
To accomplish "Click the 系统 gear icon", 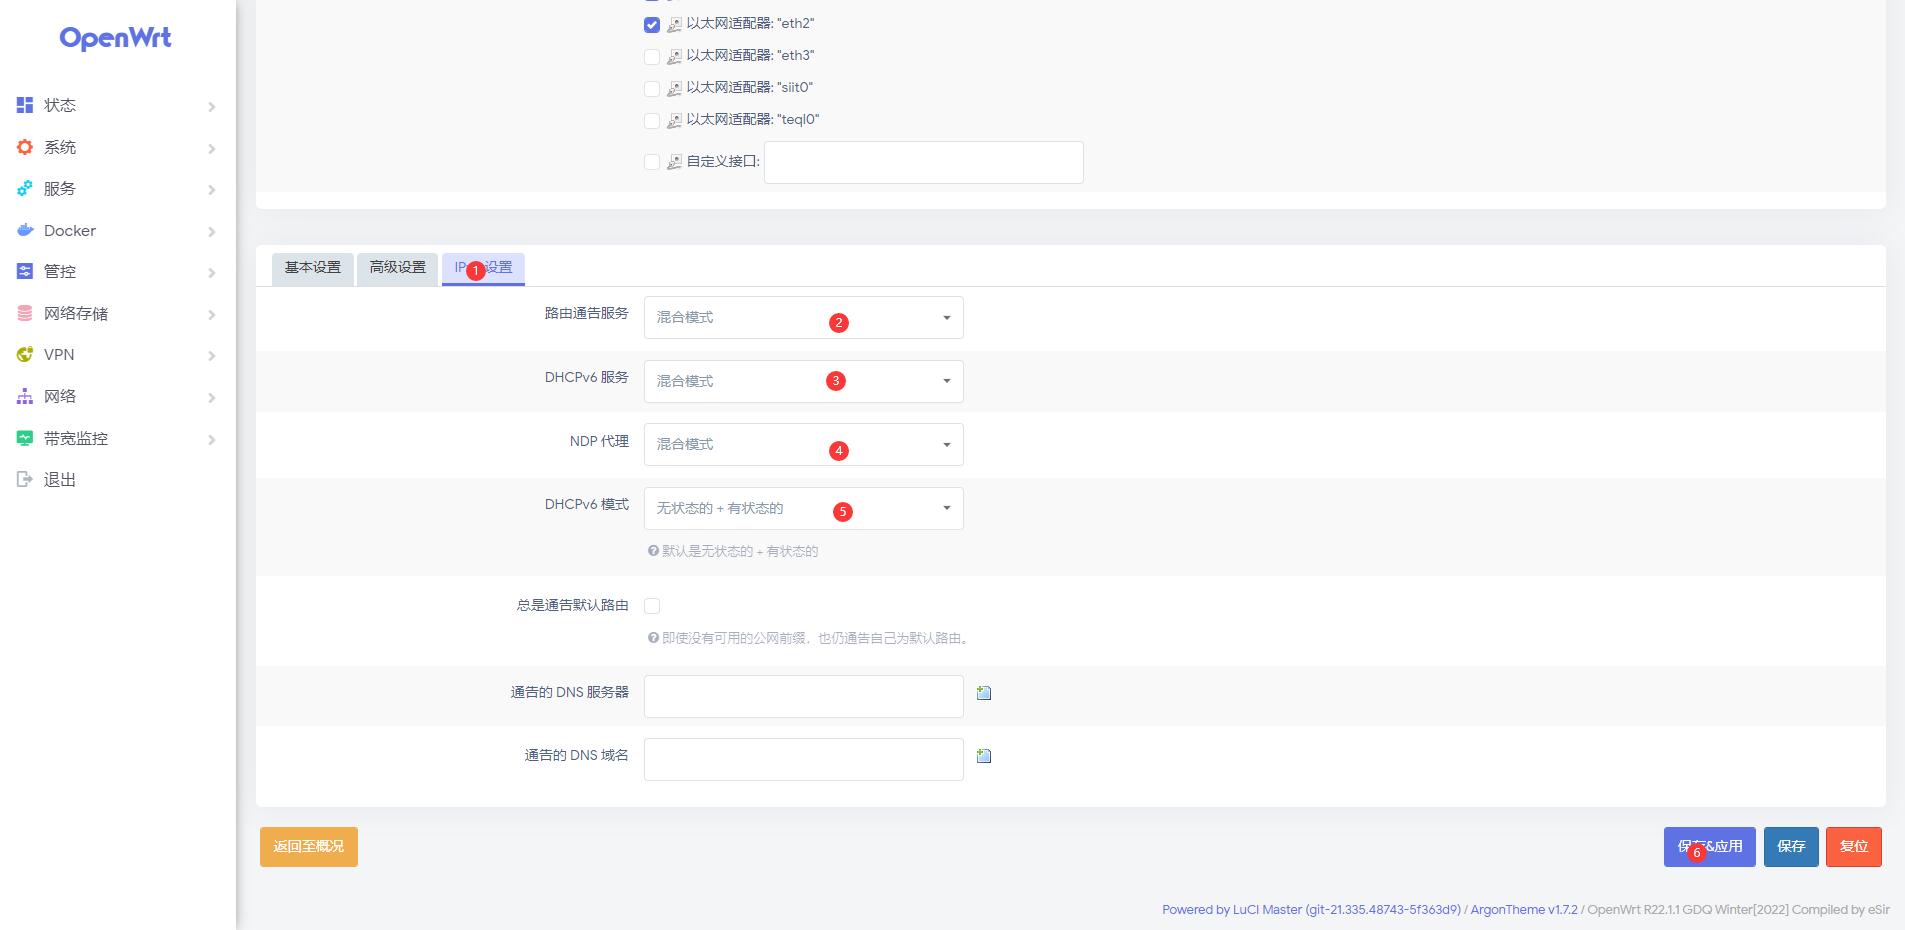I will coord(25,147).
